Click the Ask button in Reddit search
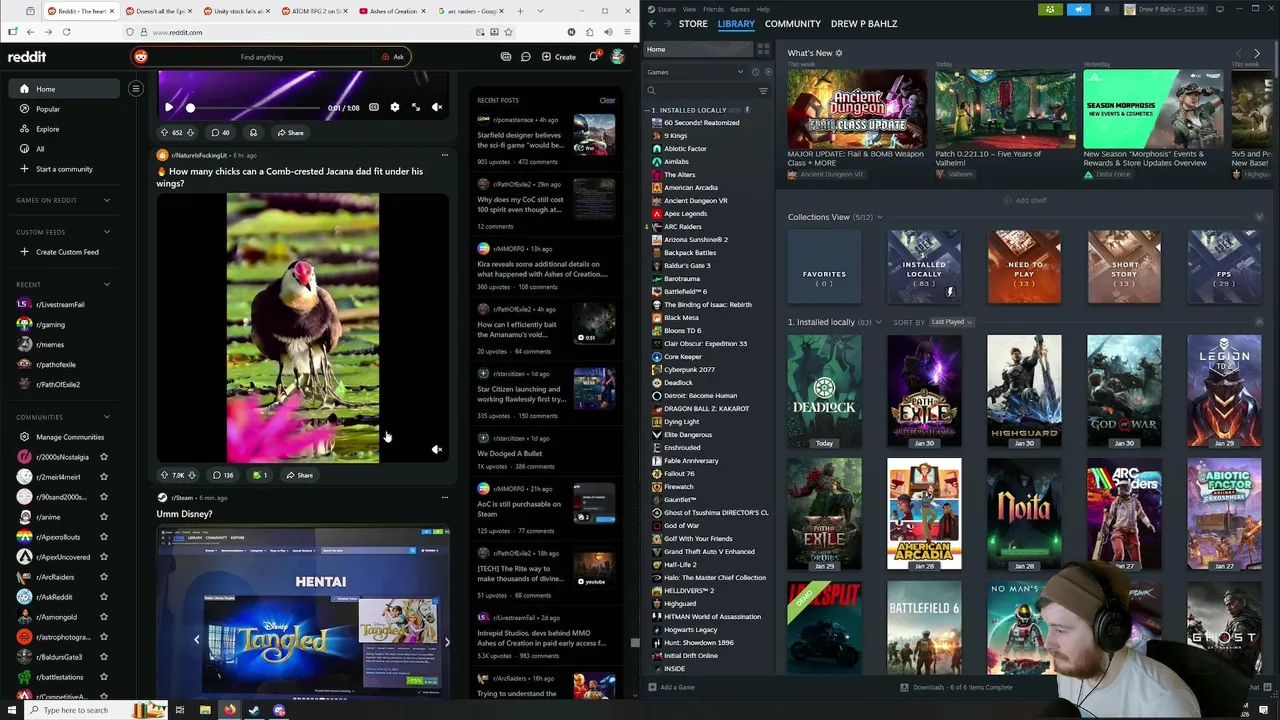 (393, 57)
